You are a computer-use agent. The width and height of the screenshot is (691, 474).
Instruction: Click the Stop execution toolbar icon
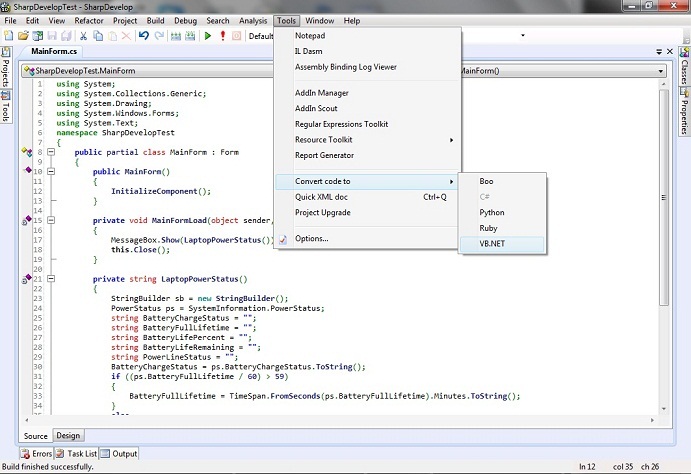[x=237, y=36]
